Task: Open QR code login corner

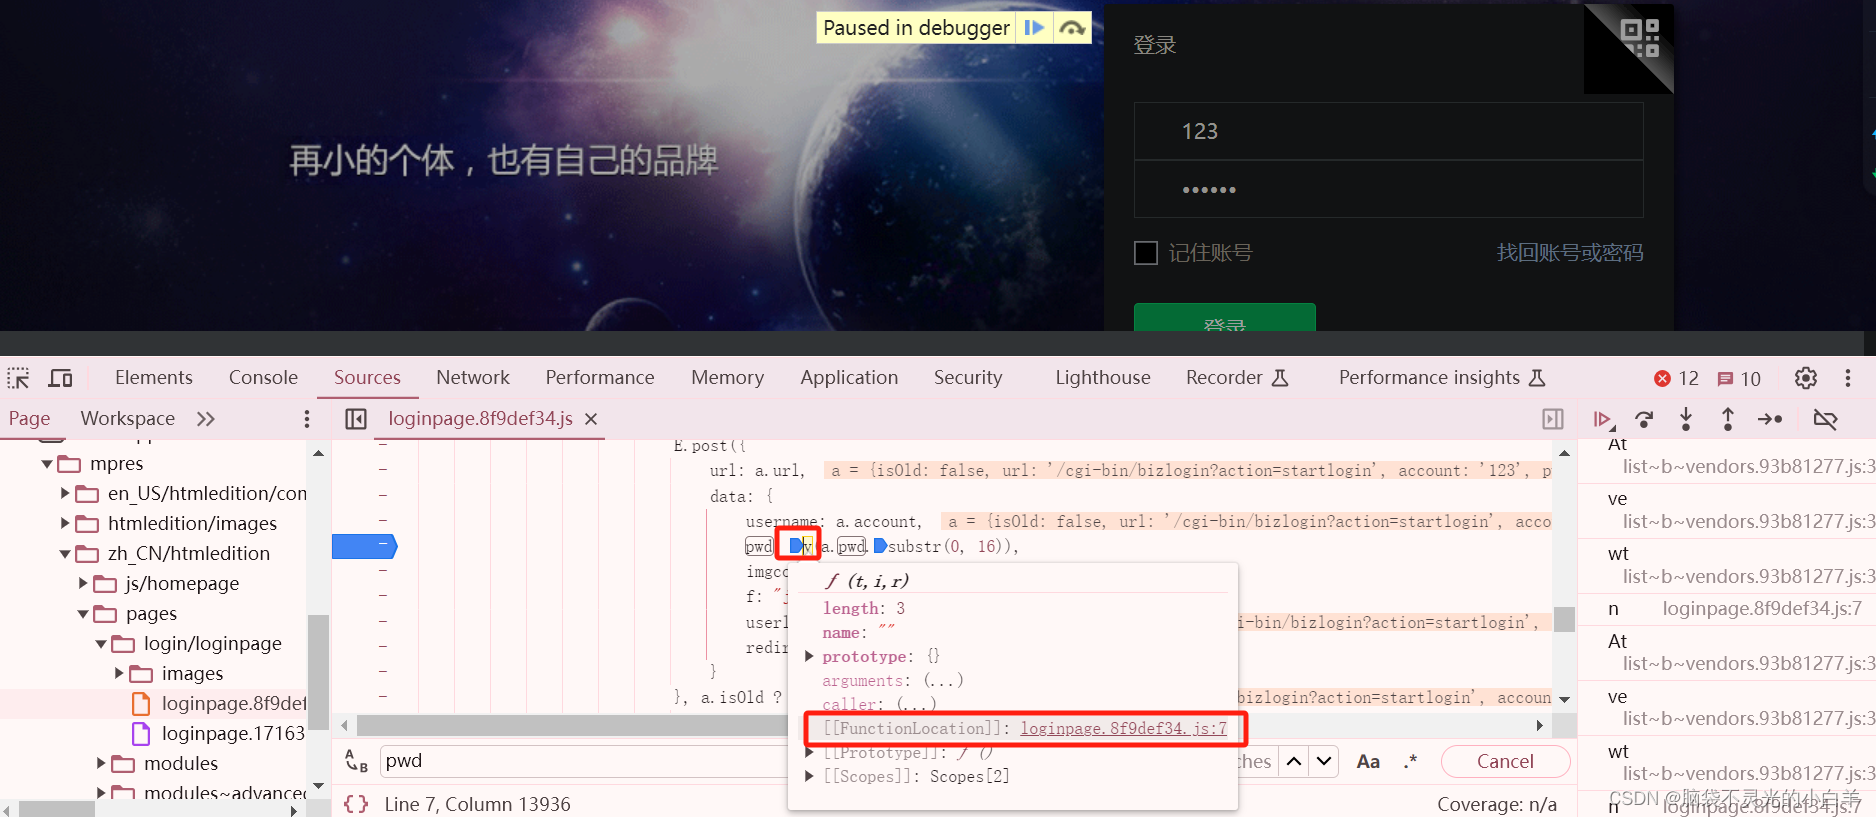Action: tap(1638, 40)
